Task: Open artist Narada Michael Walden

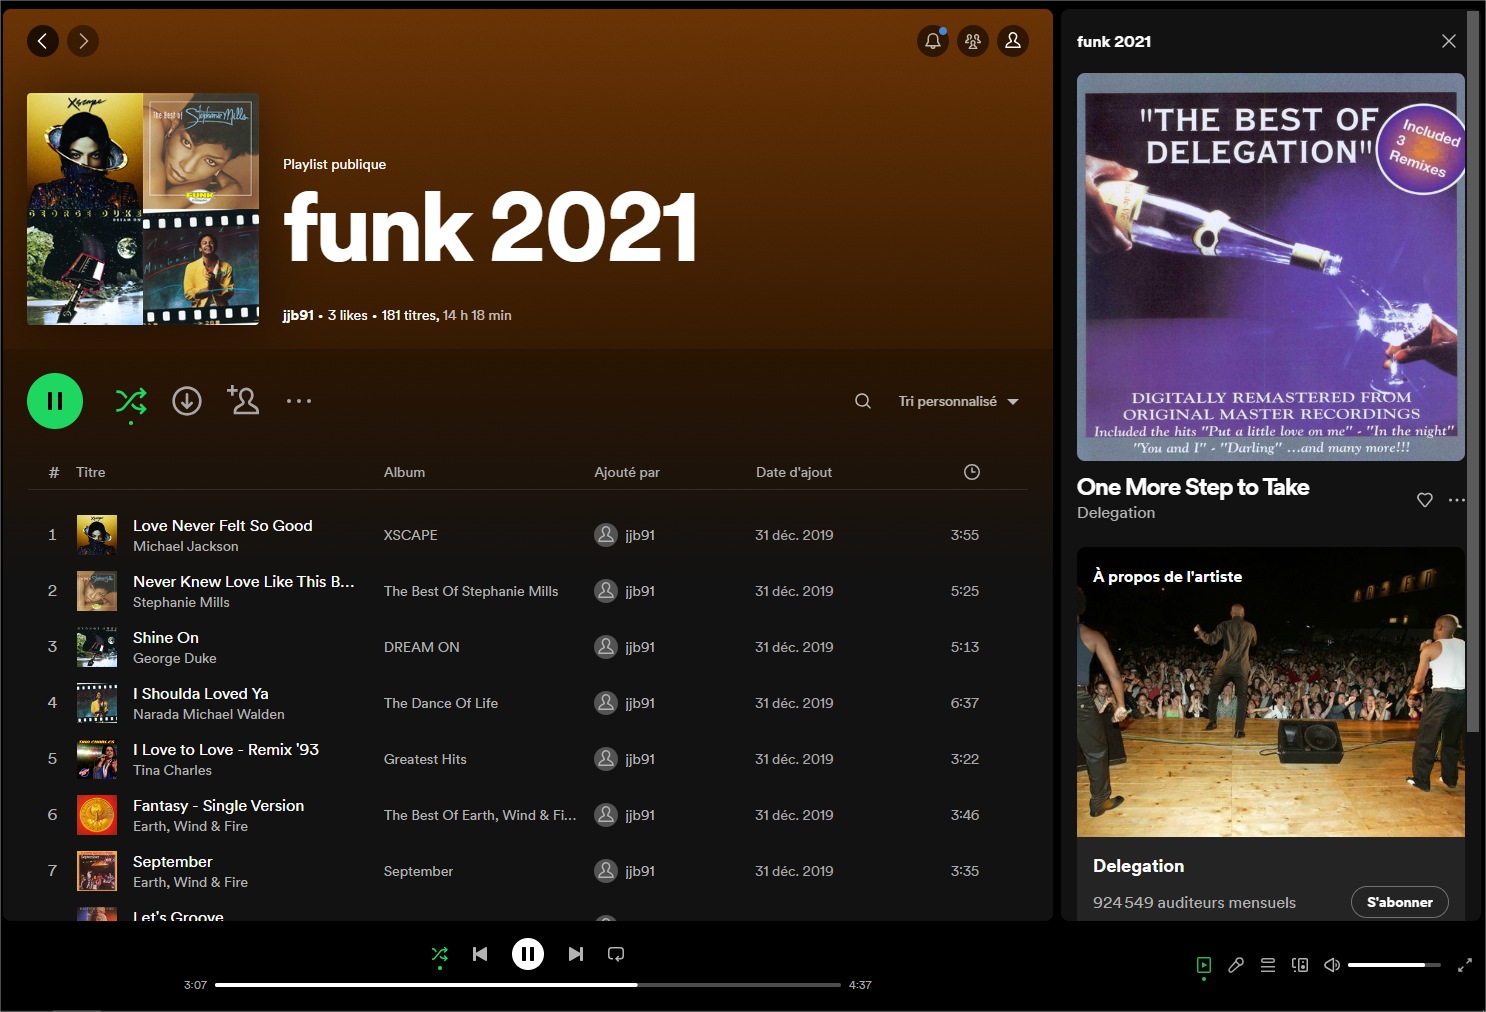Action: coord(209,714)
